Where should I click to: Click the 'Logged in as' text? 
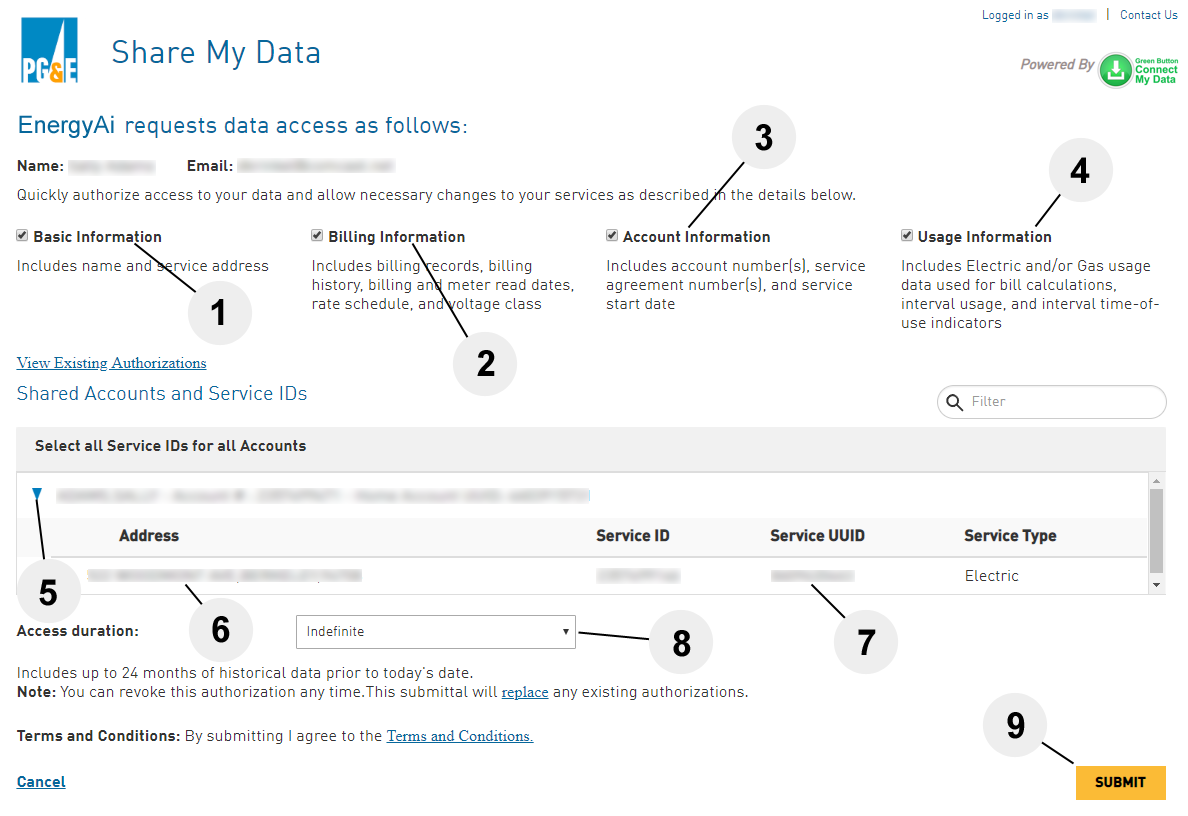[x=1015, y=15]
